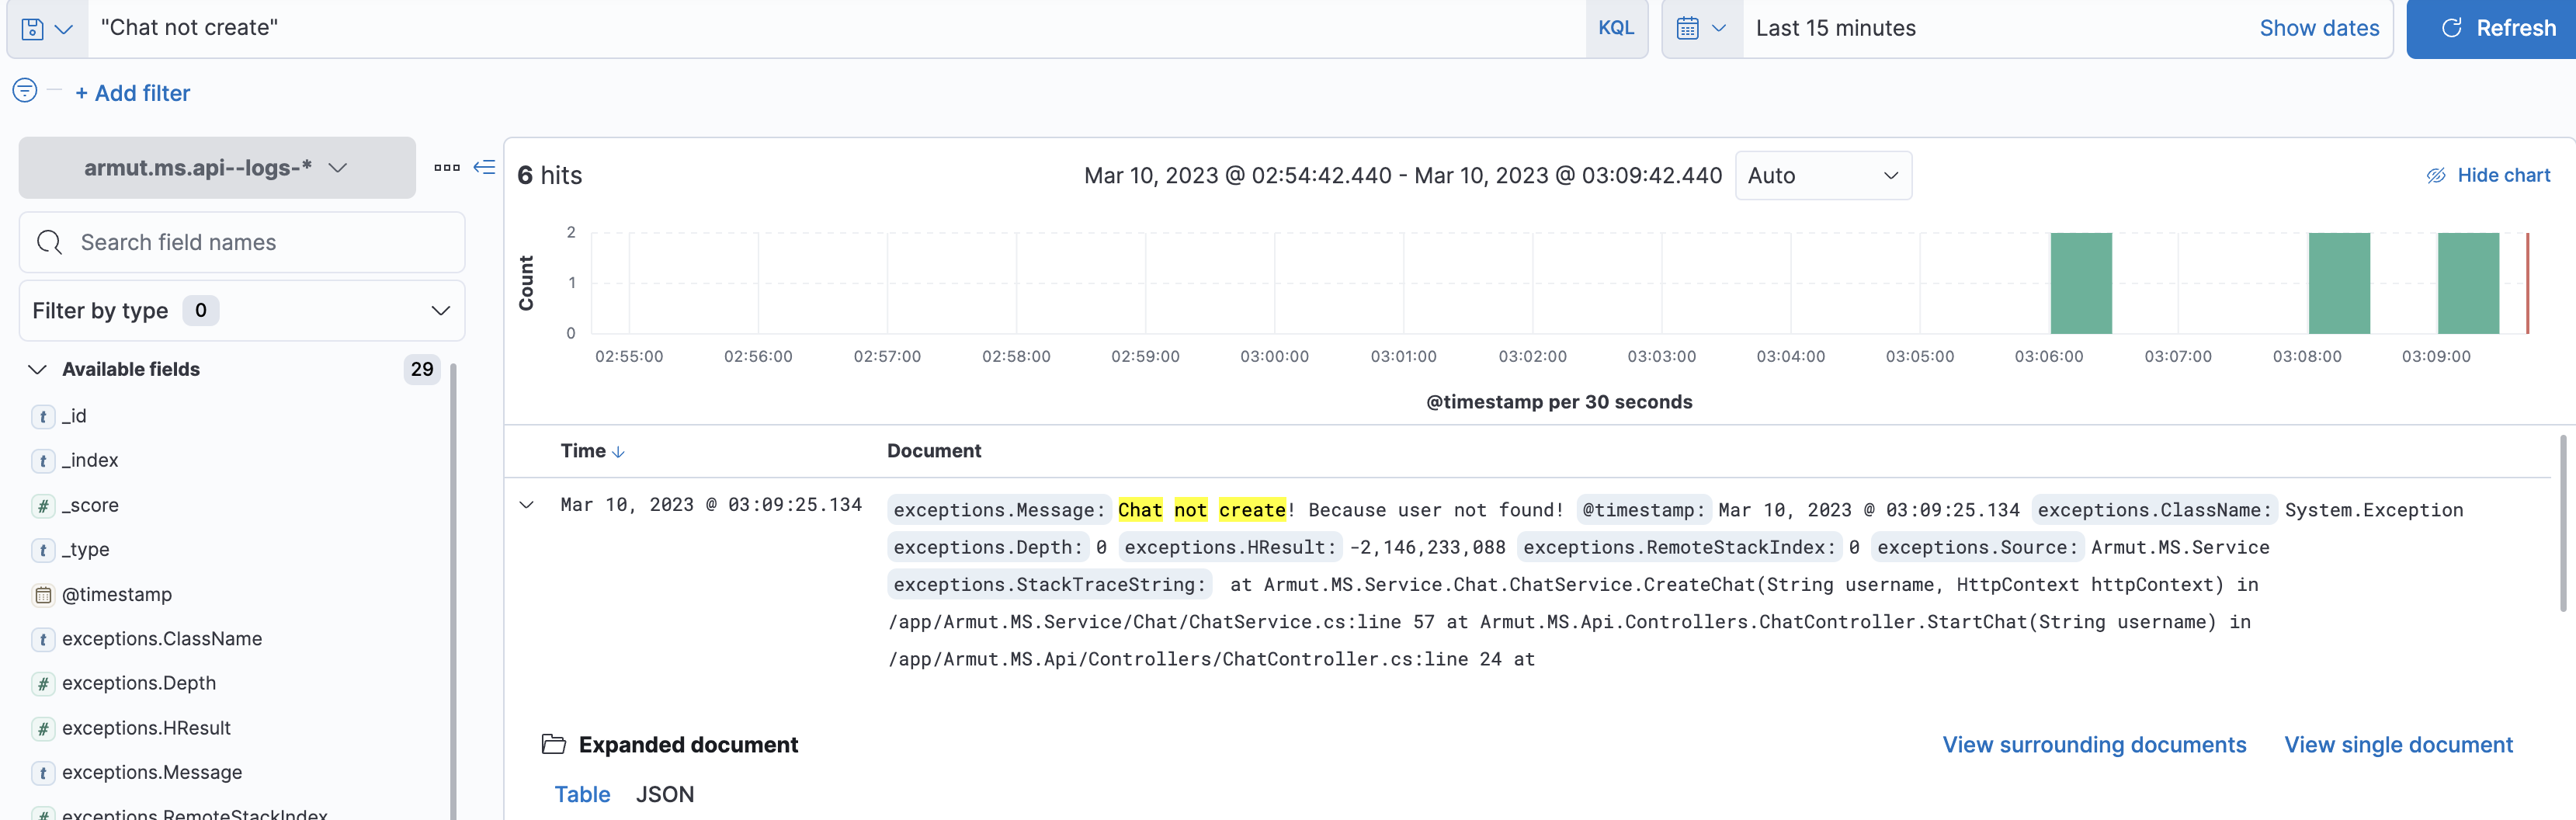Click the query input containing Chat not create
This screenshot has height=820, width=2576.
tap(400, 28)
